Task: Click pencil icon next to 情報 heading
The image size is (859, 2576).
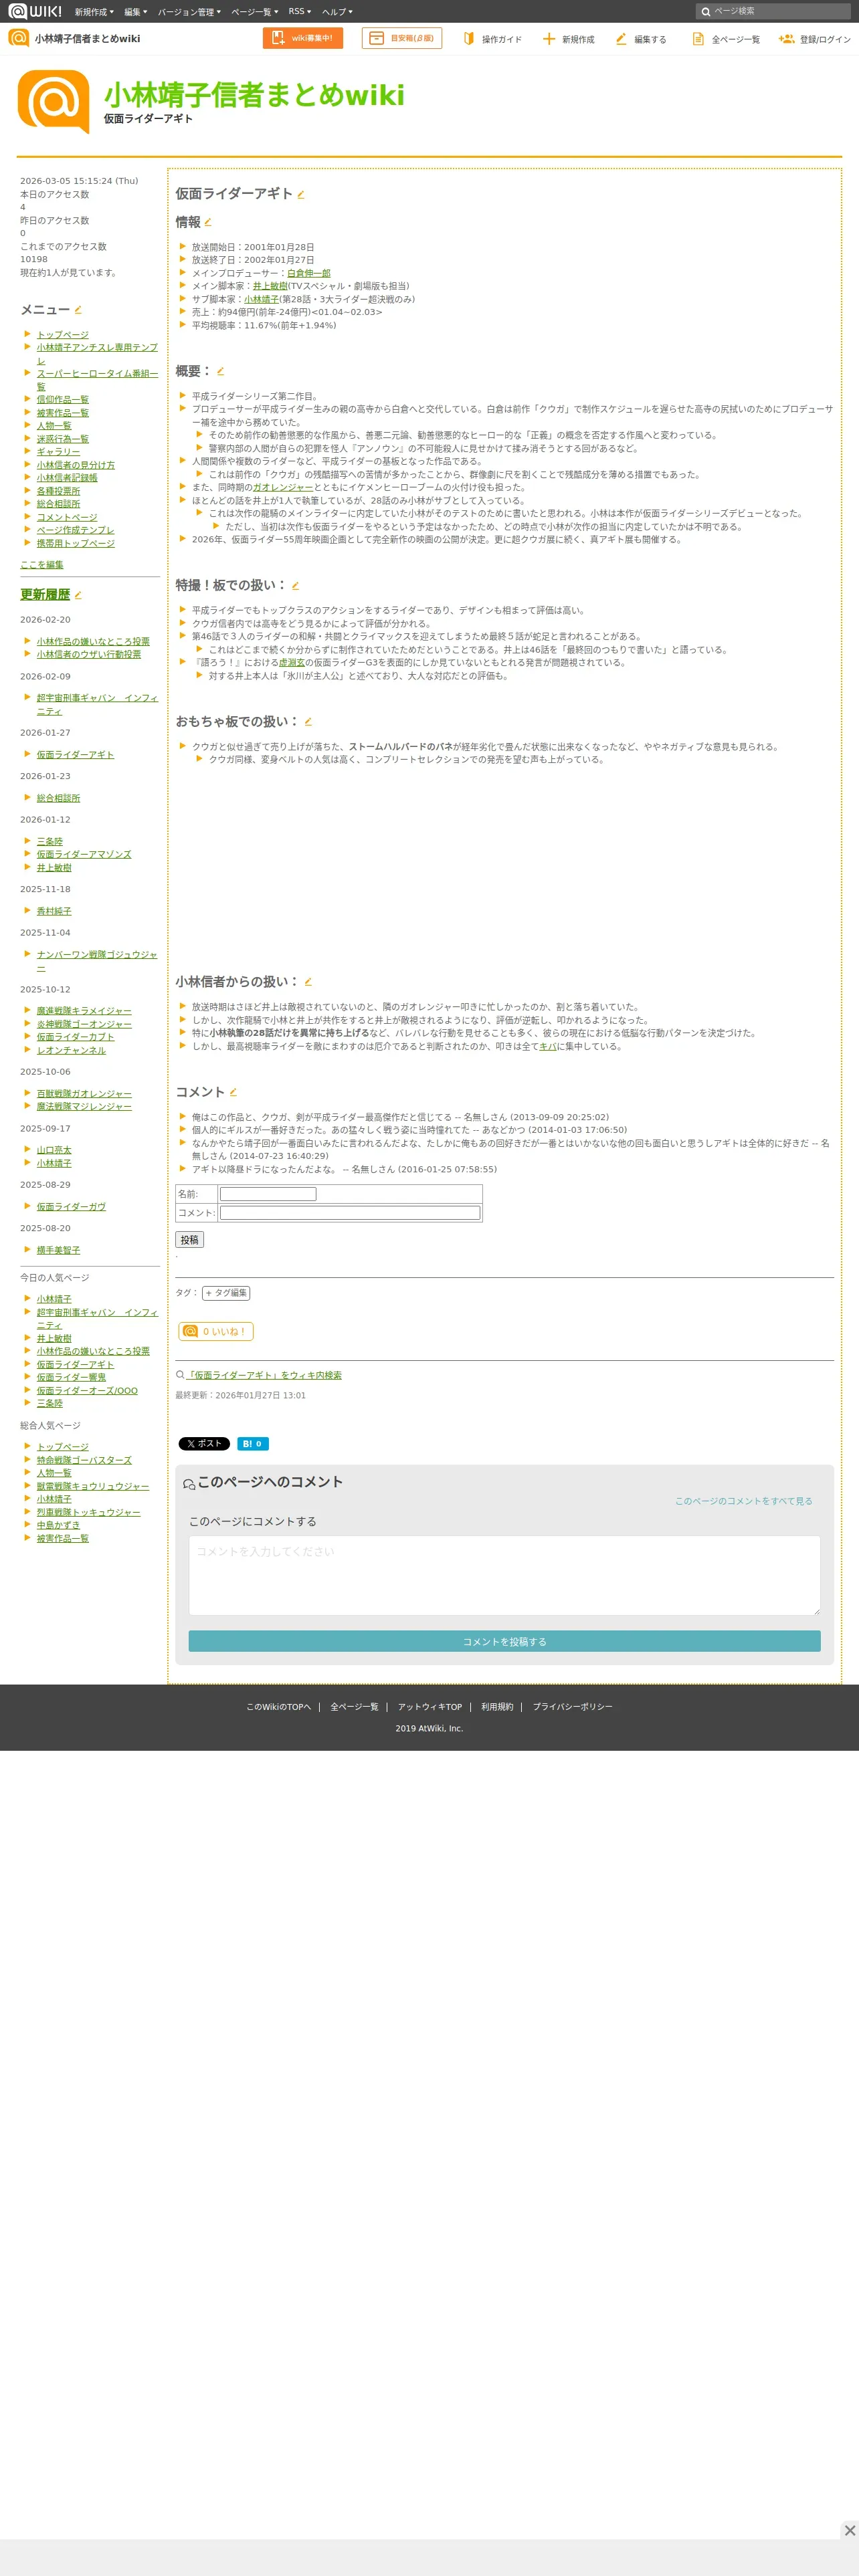Action: pos(208,222)
